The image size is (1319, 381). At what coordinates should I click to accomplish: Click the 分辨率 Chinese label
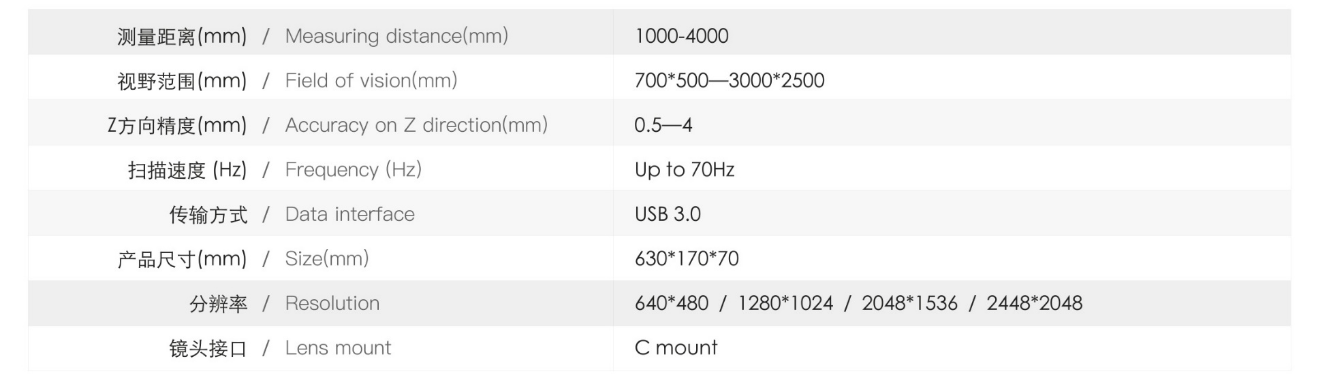[x=218, y=303]
